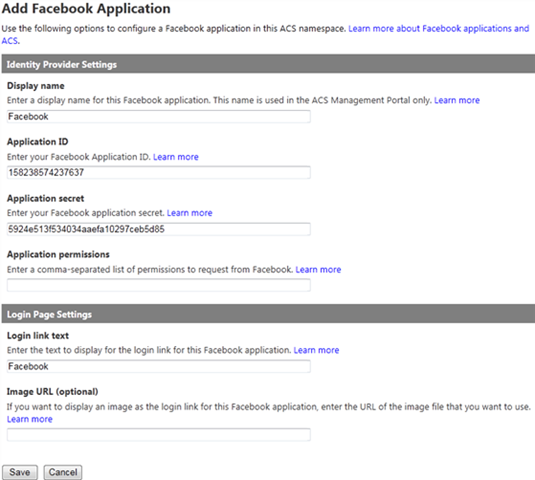Viewport: 535px width, 480px height.
Task: Click the Identity Provider Settings section header
Action: pyautogui.click(x=268, y=64)
